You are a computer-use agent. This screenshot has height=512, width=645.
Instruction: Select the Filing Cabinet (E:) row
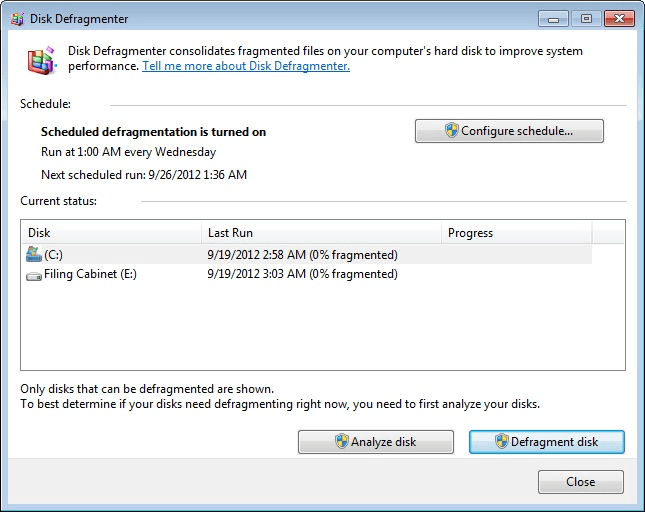coord(306,274)
